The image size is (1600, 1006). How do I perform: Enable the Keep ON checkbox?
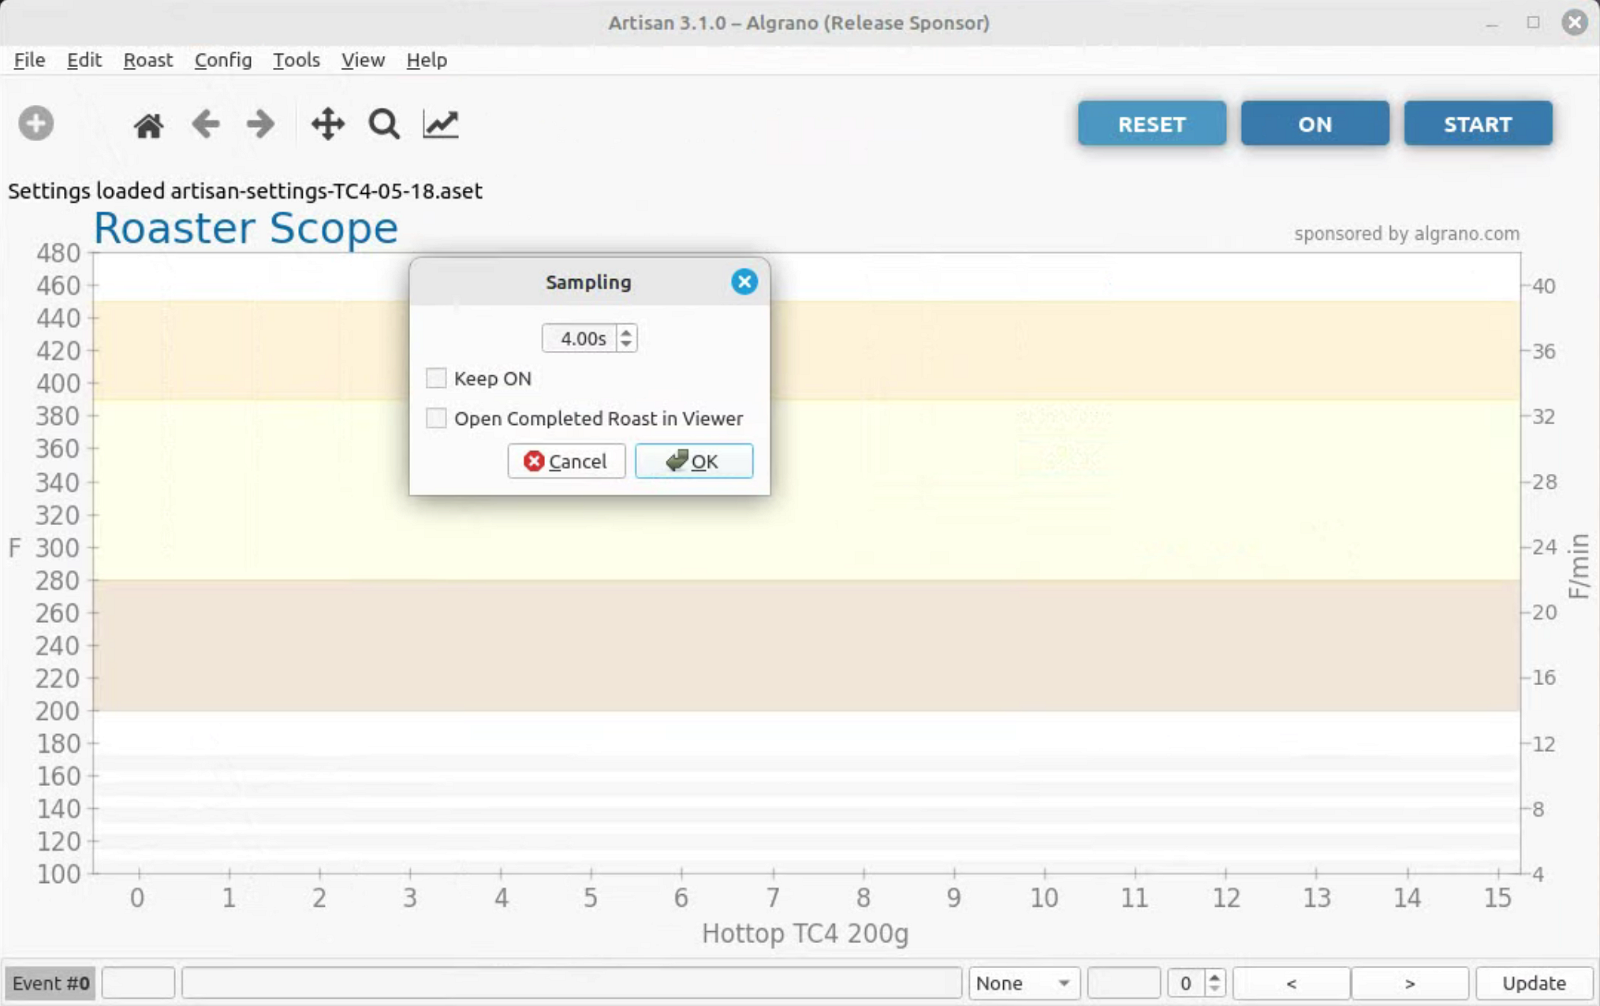[436, 378]
